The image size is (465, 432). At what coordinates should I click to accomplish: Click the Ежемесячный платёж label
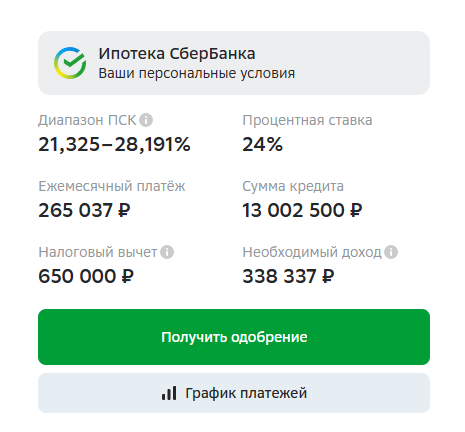pyautogui.click(x=112, y=186)
